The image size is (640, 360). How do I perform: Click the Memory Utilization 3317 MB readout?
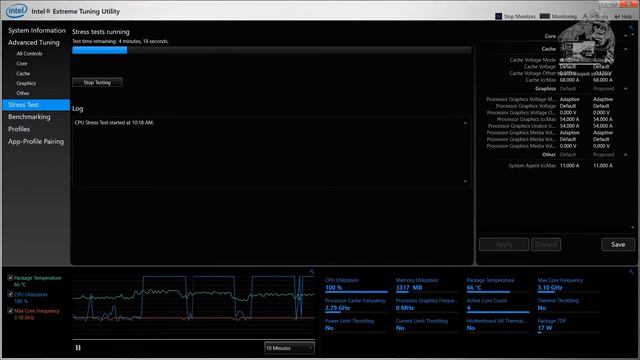point(427,284)
